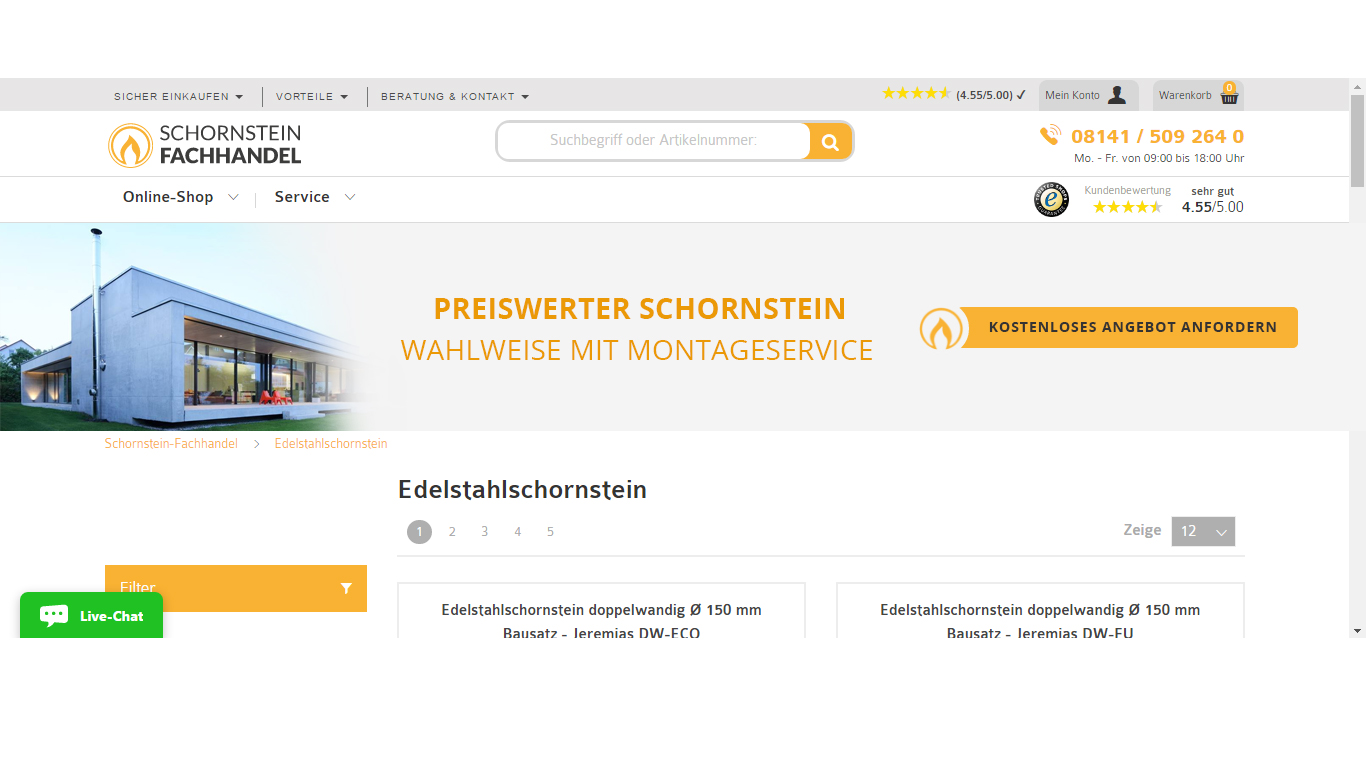
Task: Open the Jeremias DW-ECO product title
Action: [x=601, y=621]
